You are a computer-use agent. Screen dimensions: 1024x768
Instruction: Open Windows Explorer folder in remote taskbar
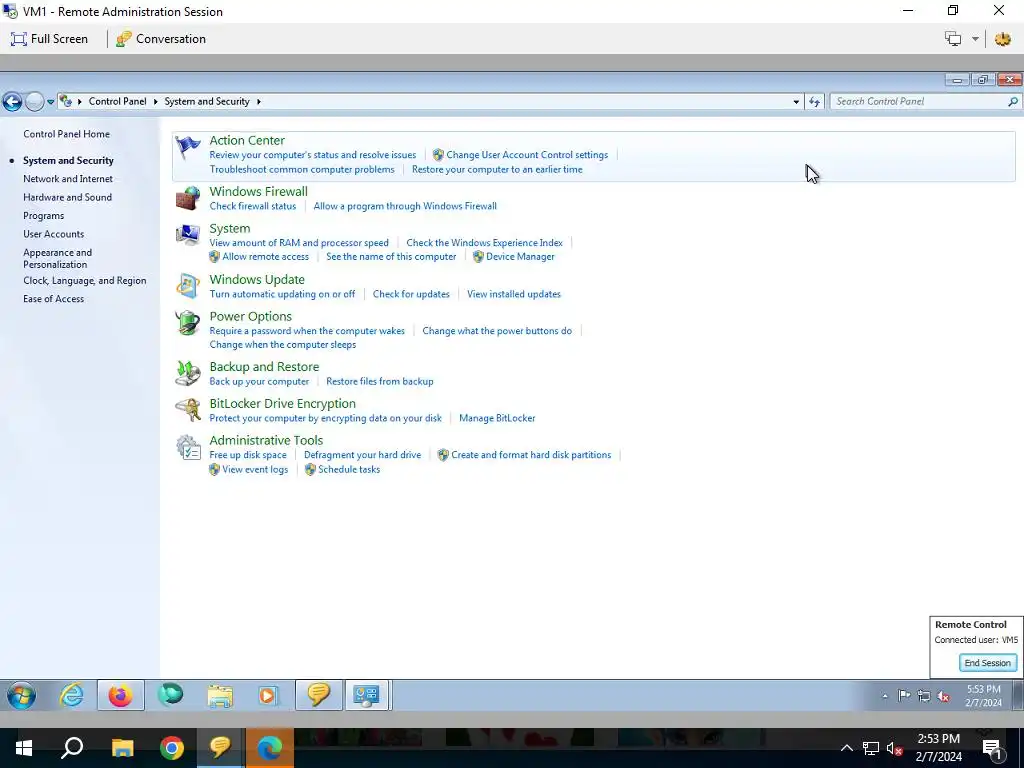point(220,696)
